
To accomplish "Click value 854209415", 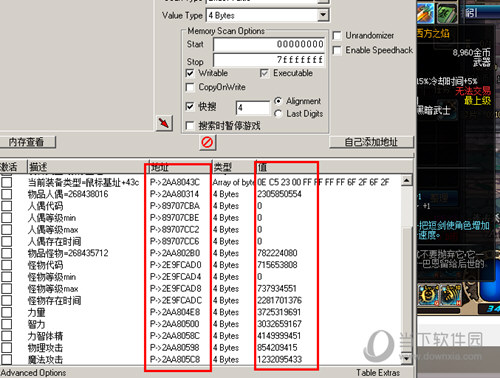I will click(x=277, y=348).
